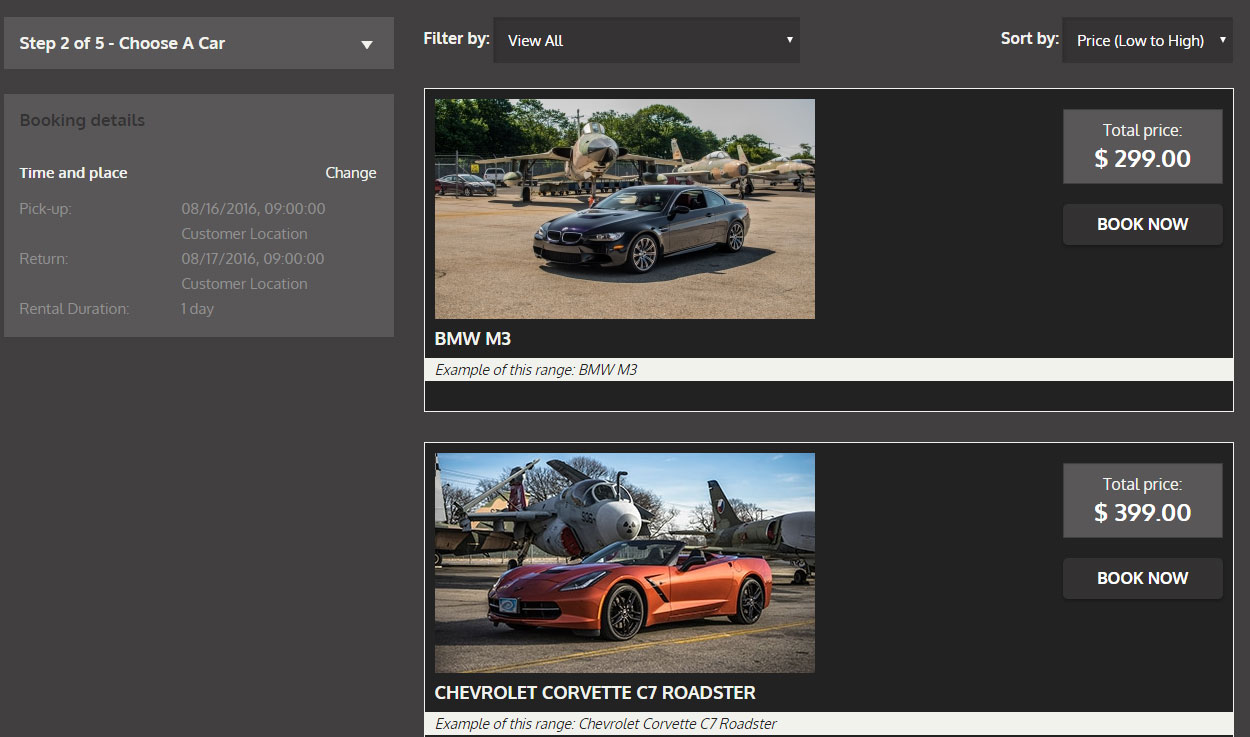Book the Chevrolet Corvette C7 Roadster
This screenshot has width=1250, height=737.
[1143, 578]
